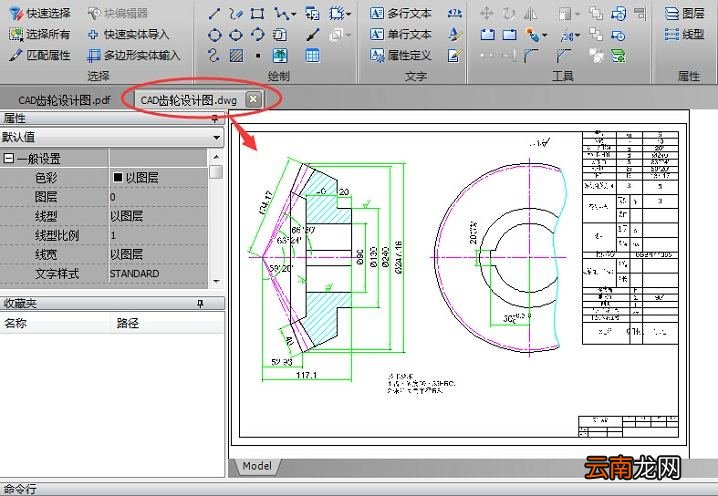The image size is (718, 496).
Task: Pin the 收藏夹 favorites panel
Action: click(x=200, y=303)
